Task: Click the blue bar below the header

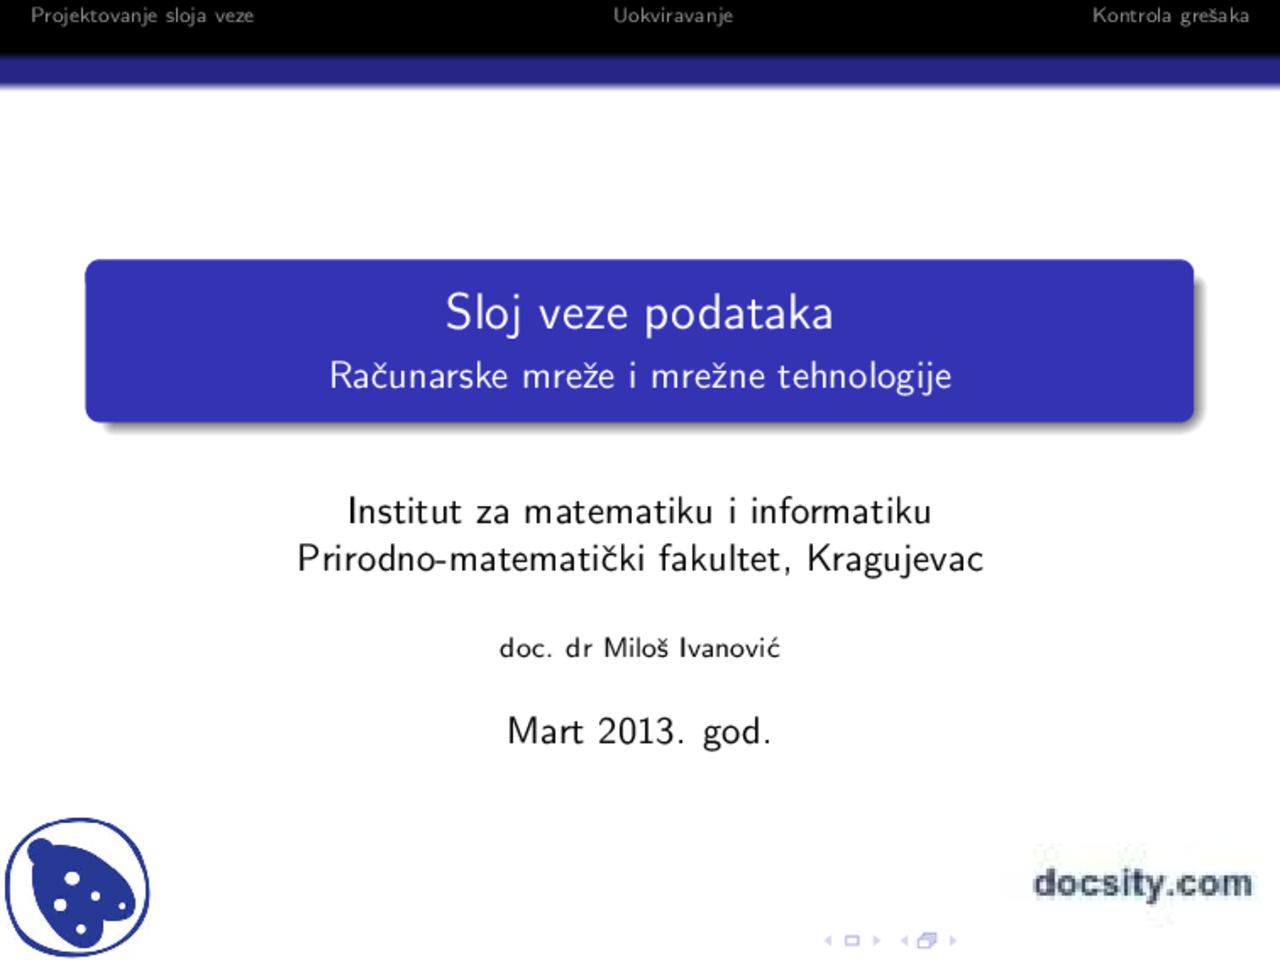Action: (x=640, y=68)
